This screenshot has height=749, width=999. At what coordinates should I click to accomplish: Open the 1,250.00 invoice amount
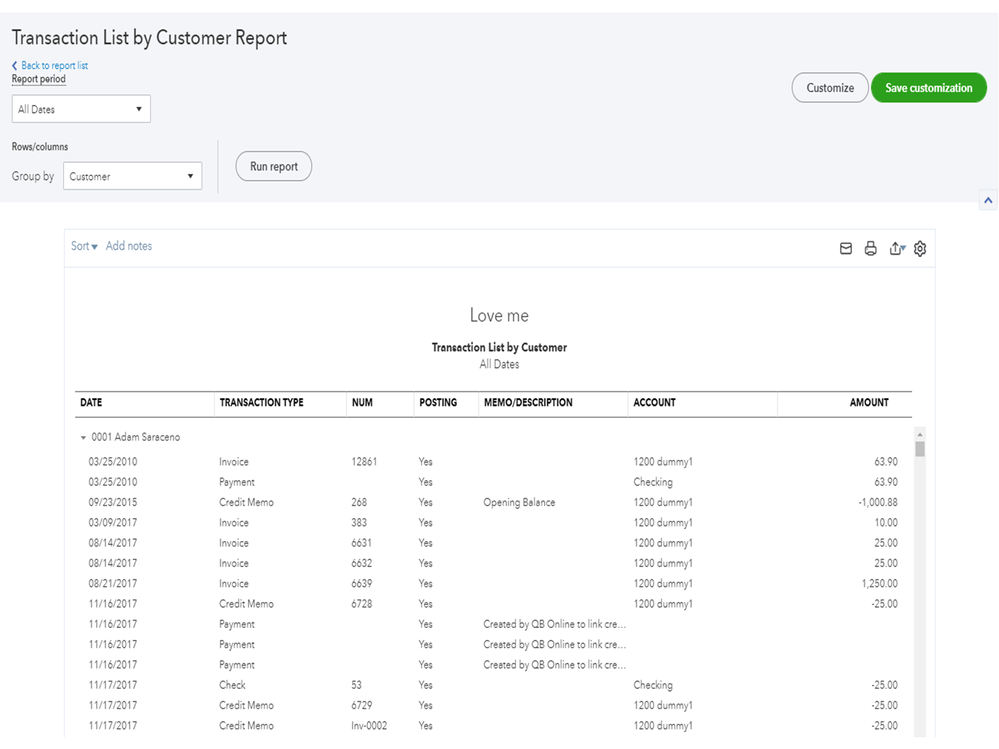tap(878, 584)
